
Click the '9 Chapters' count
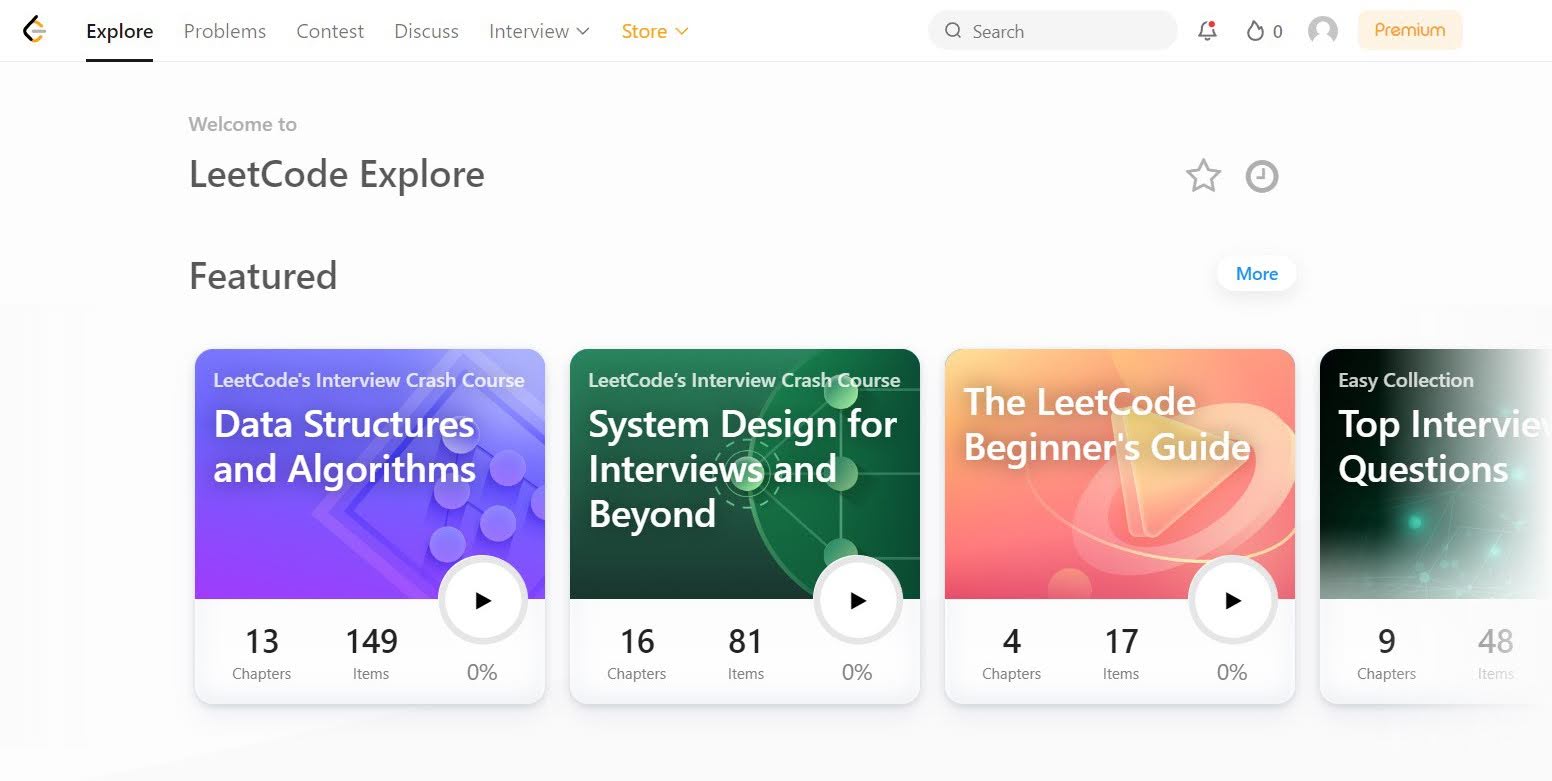1387,654
